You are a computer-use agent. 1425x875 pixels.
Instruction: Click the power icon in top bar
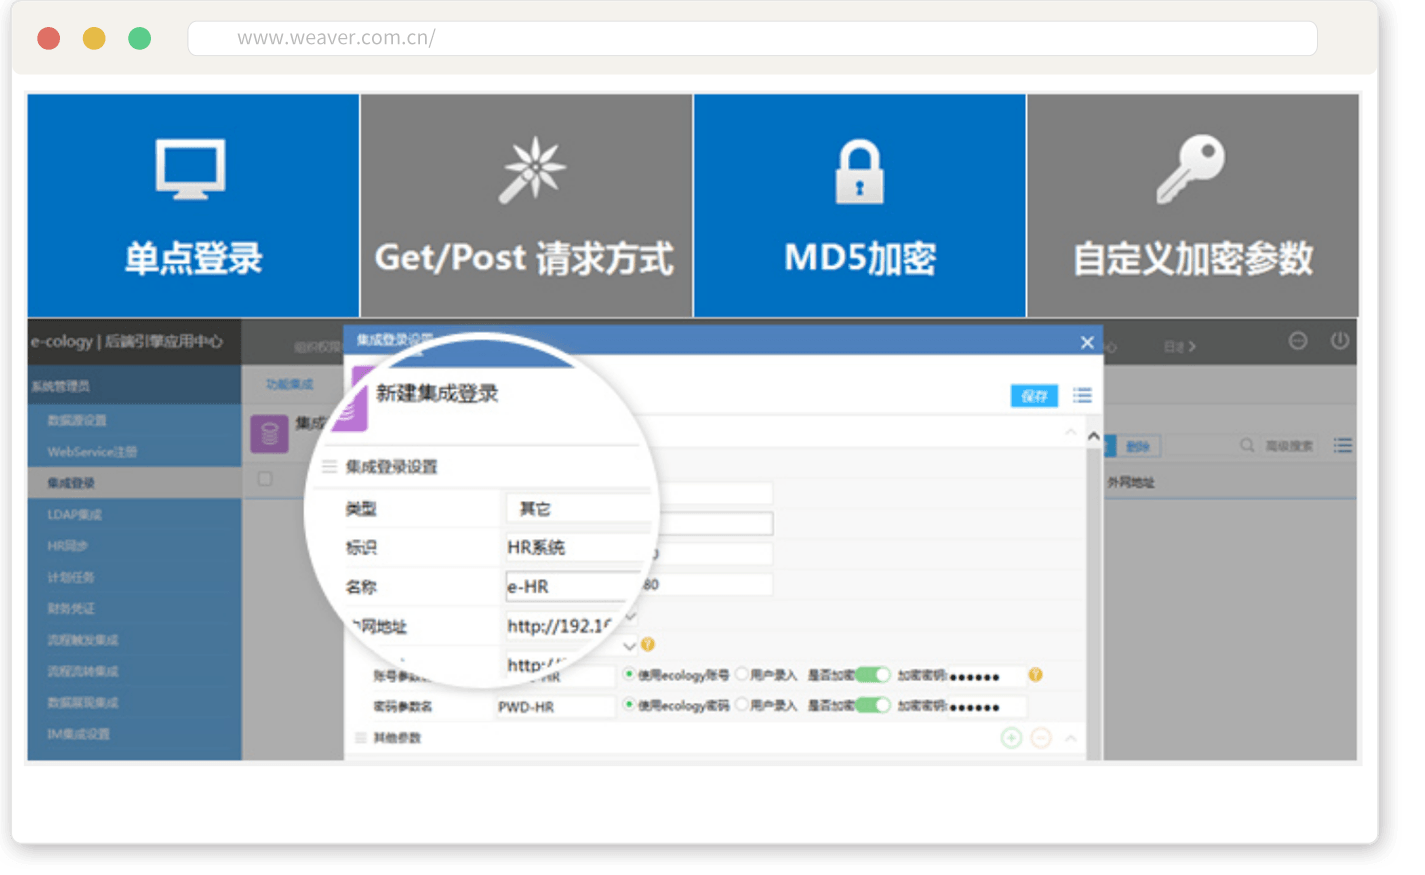(x=1339, y=341)
